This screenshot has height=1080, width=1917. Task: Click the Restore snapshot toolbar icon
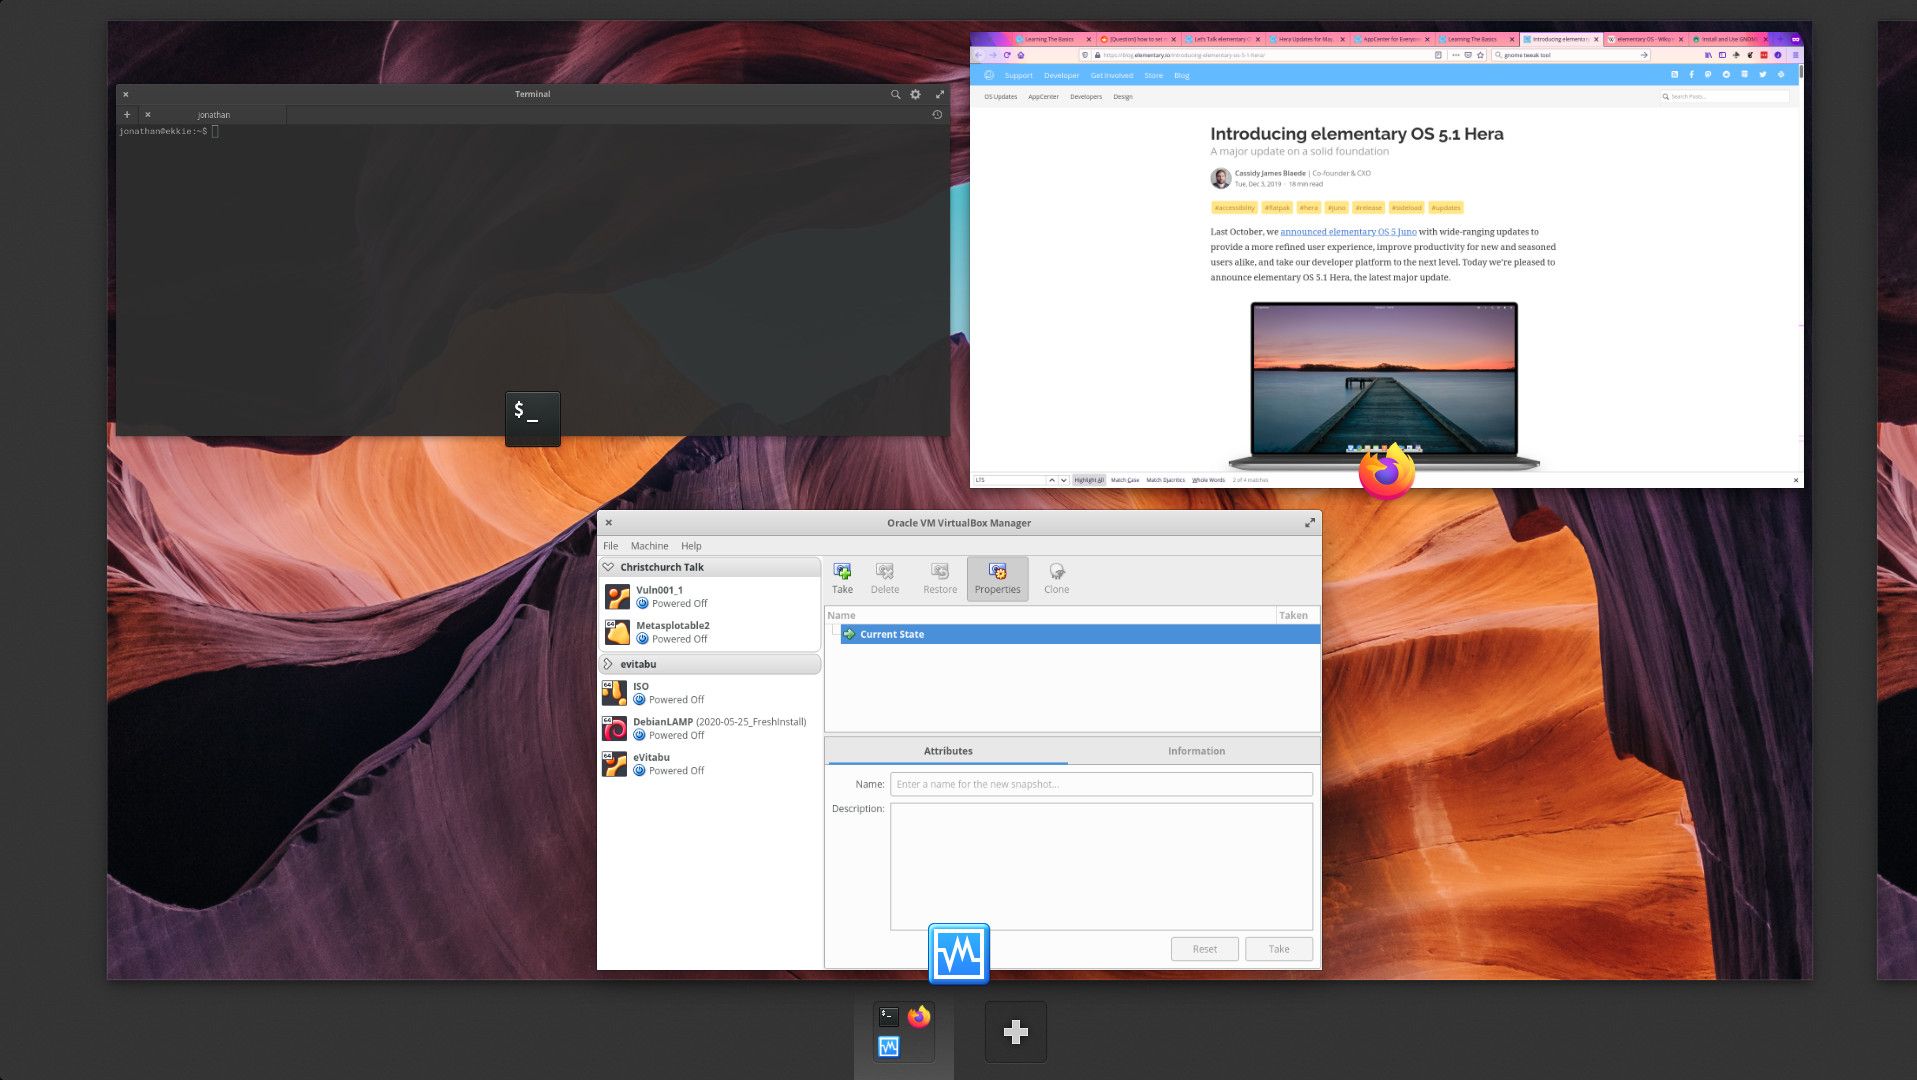[x=939, y=571]
